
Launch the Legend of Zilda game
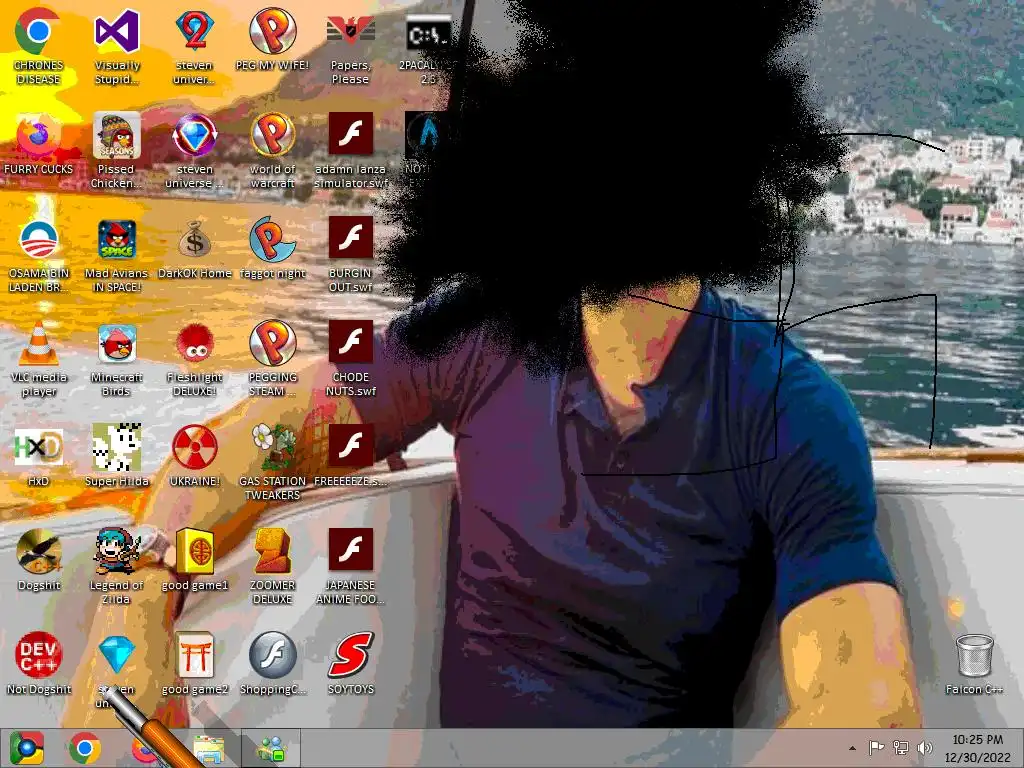click(x=116, y=552)
